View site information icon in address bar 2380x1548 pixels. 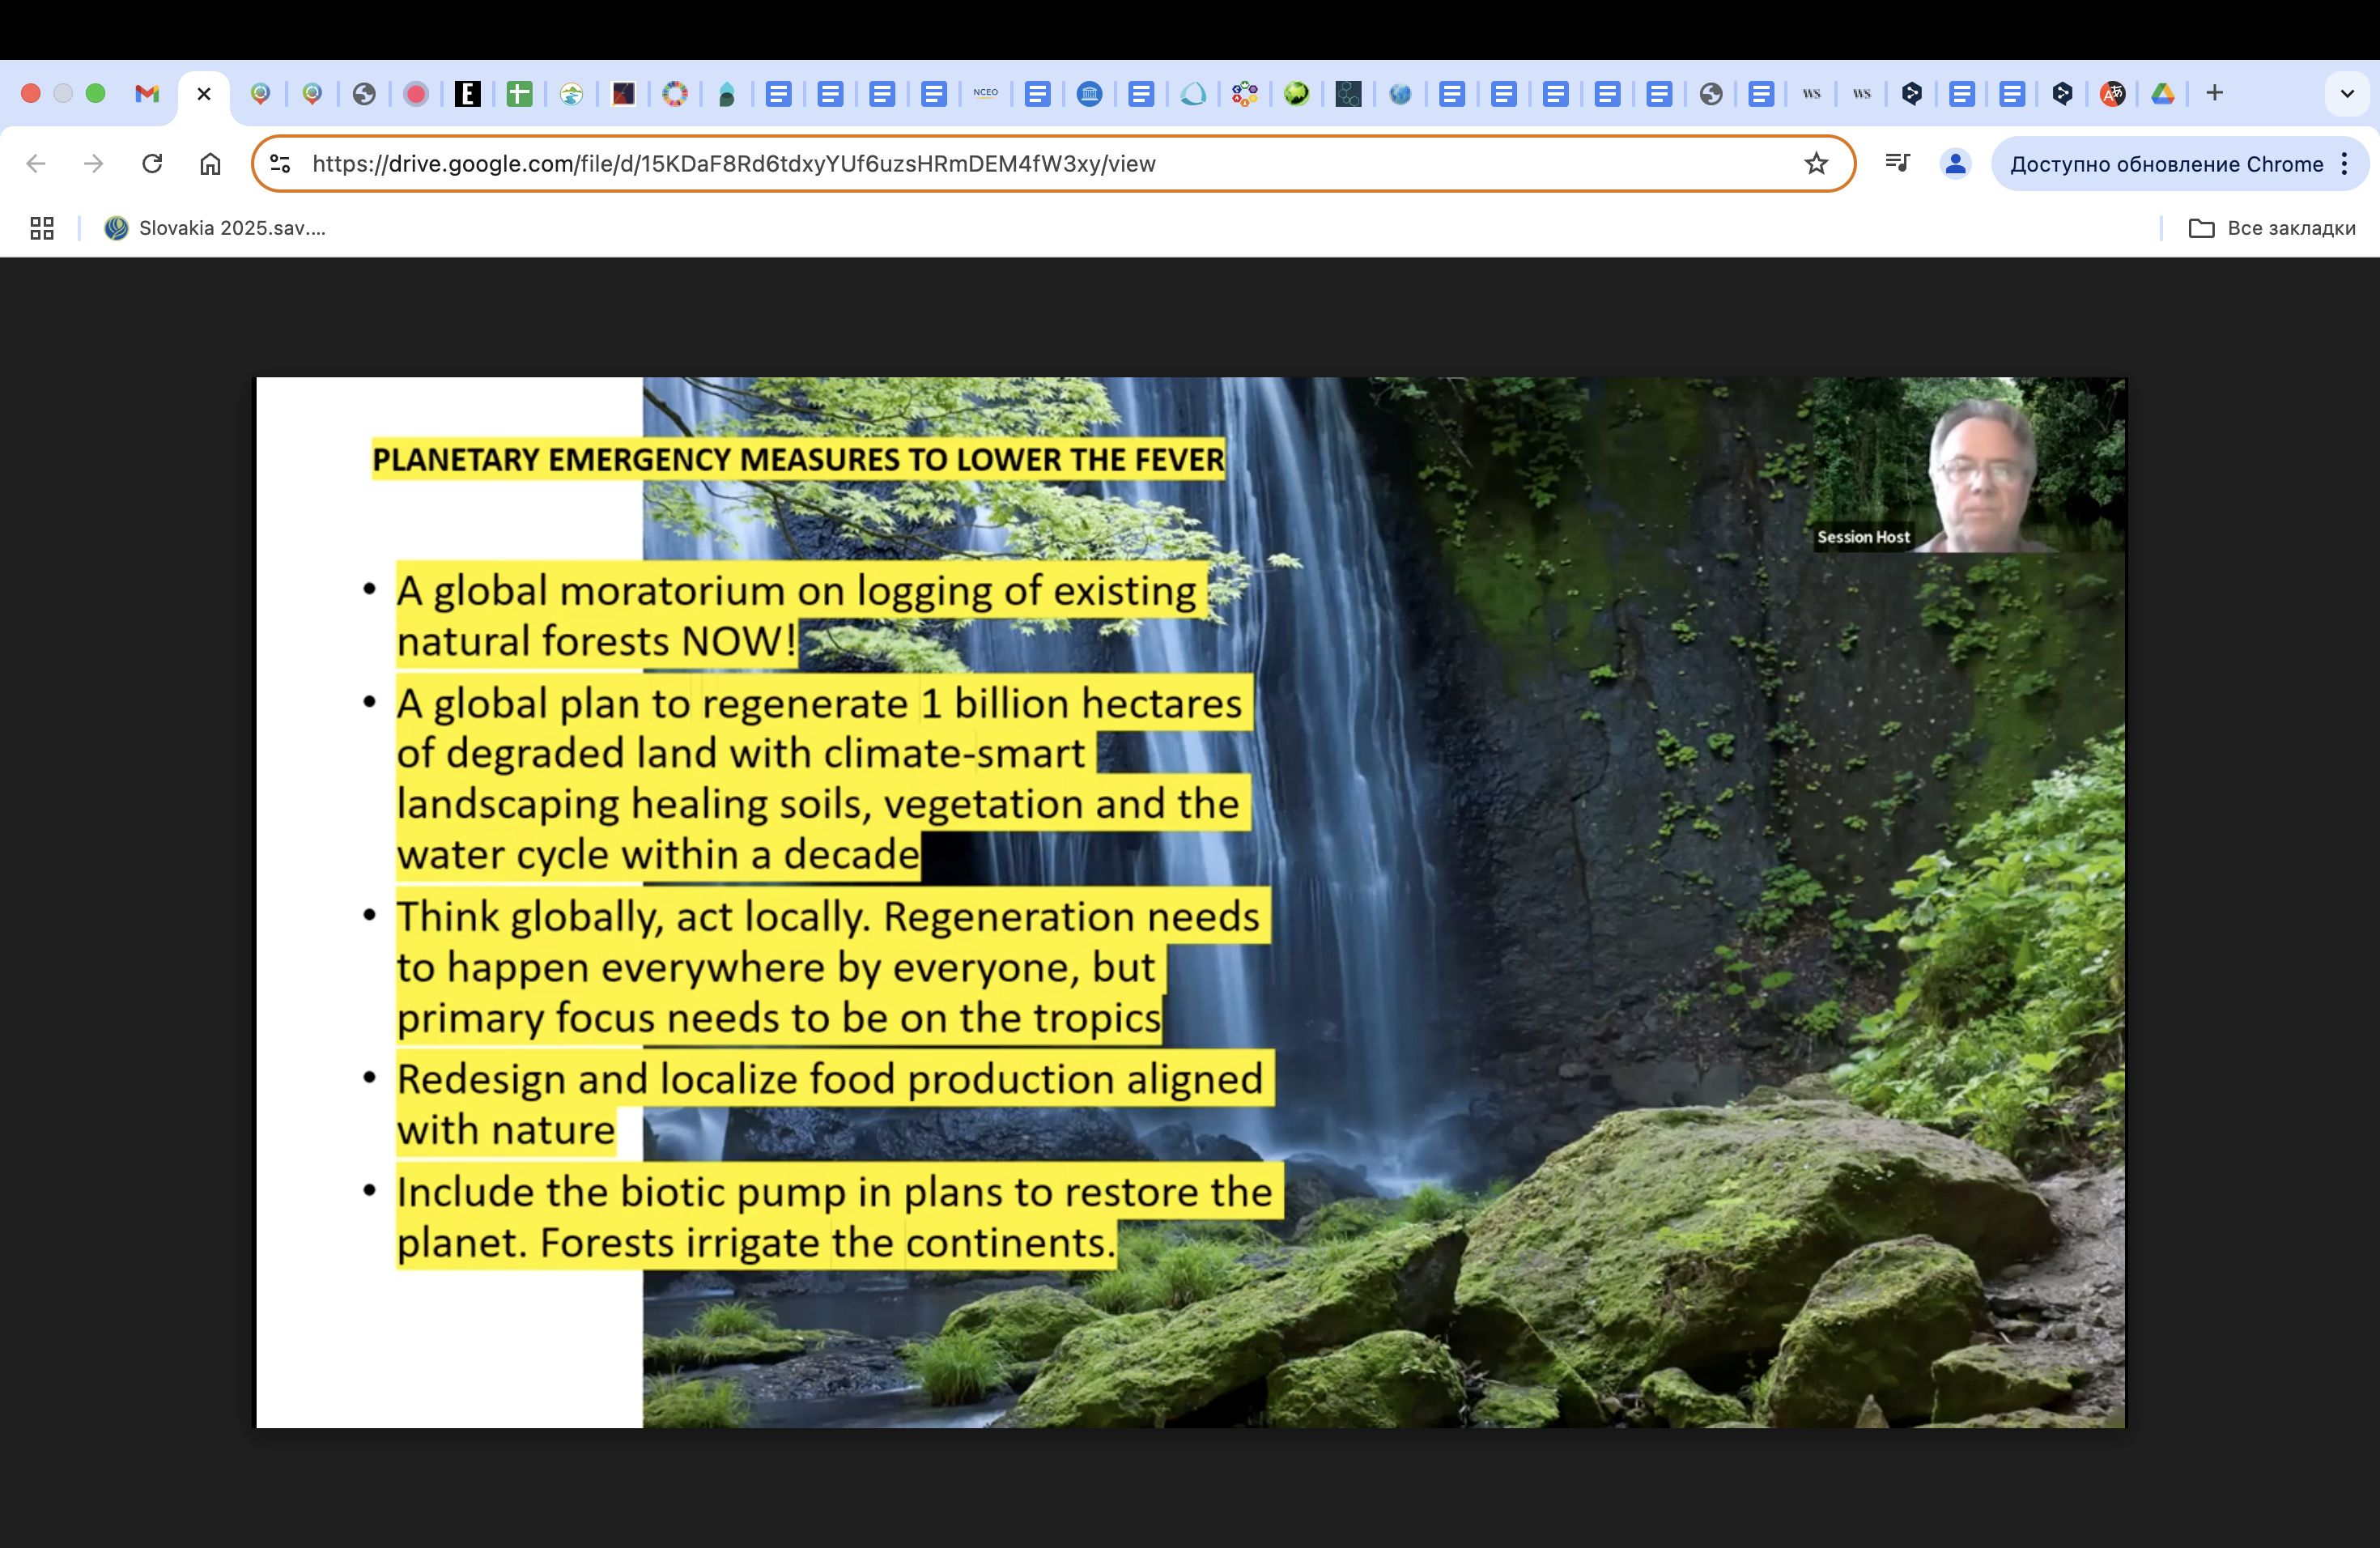pyautogui.click(x=281, y=164)
